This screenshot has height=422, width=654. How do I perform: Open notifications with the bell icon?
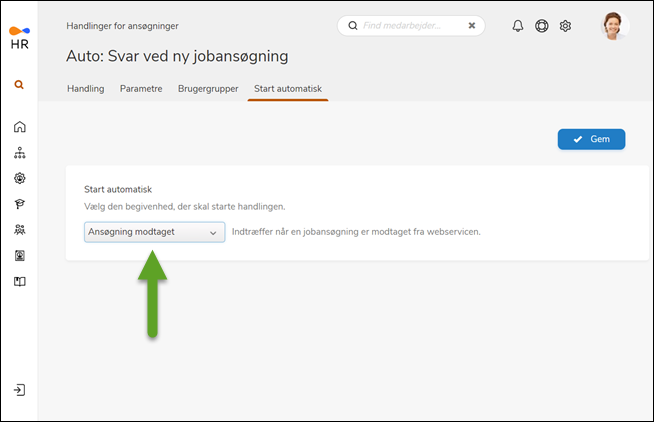pyautogui.click(x=518, y=26)
